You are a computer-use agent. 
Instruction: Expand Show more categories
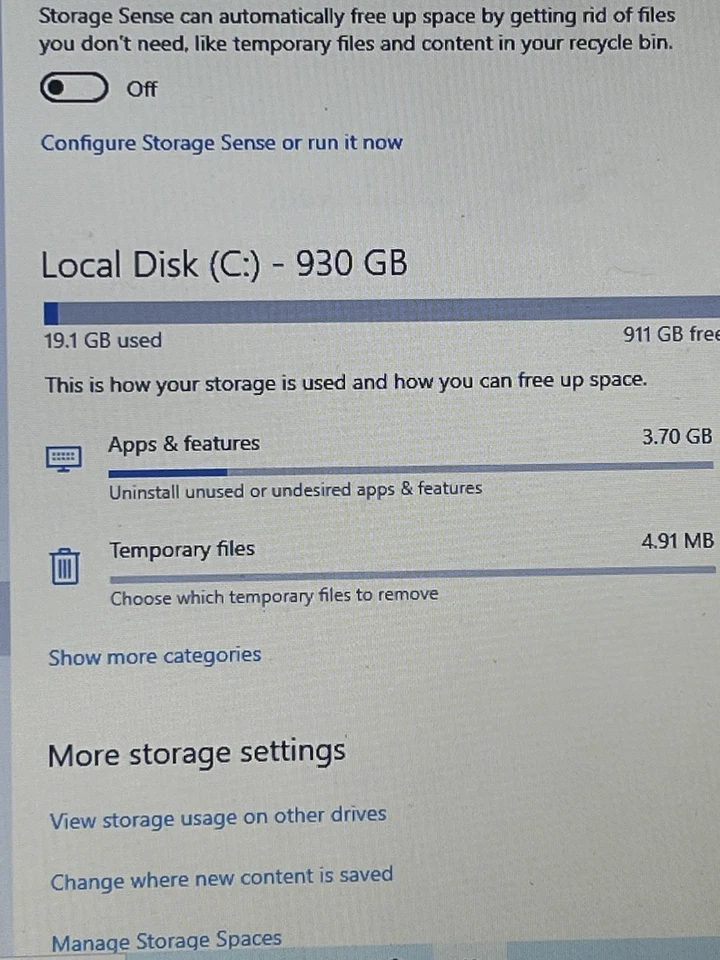pos(154,656)
